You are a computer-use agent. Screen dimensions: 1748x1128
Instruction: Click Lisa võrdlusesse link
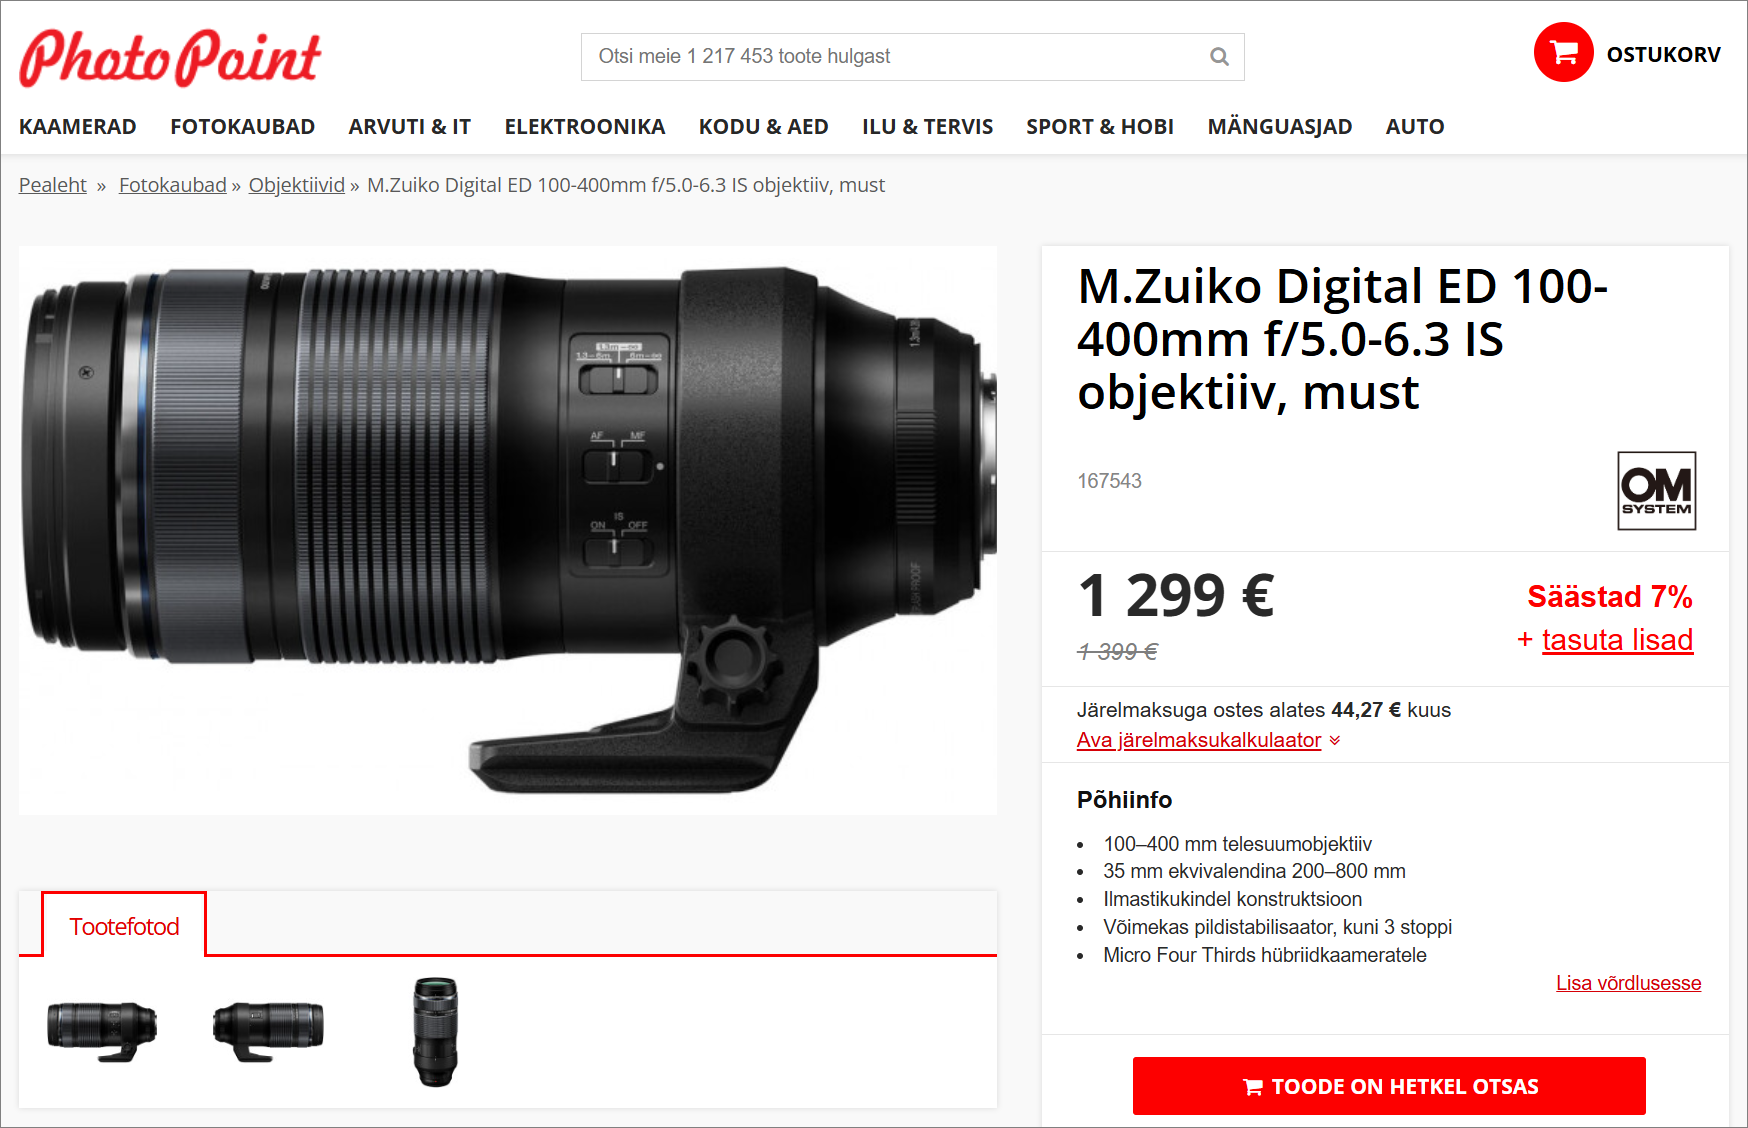click(x=1628, y=983)
